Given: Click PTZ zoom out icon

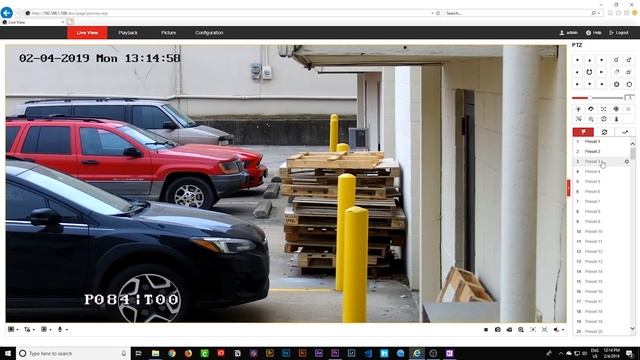Looking at the screenshot, I should coord(629,60).
